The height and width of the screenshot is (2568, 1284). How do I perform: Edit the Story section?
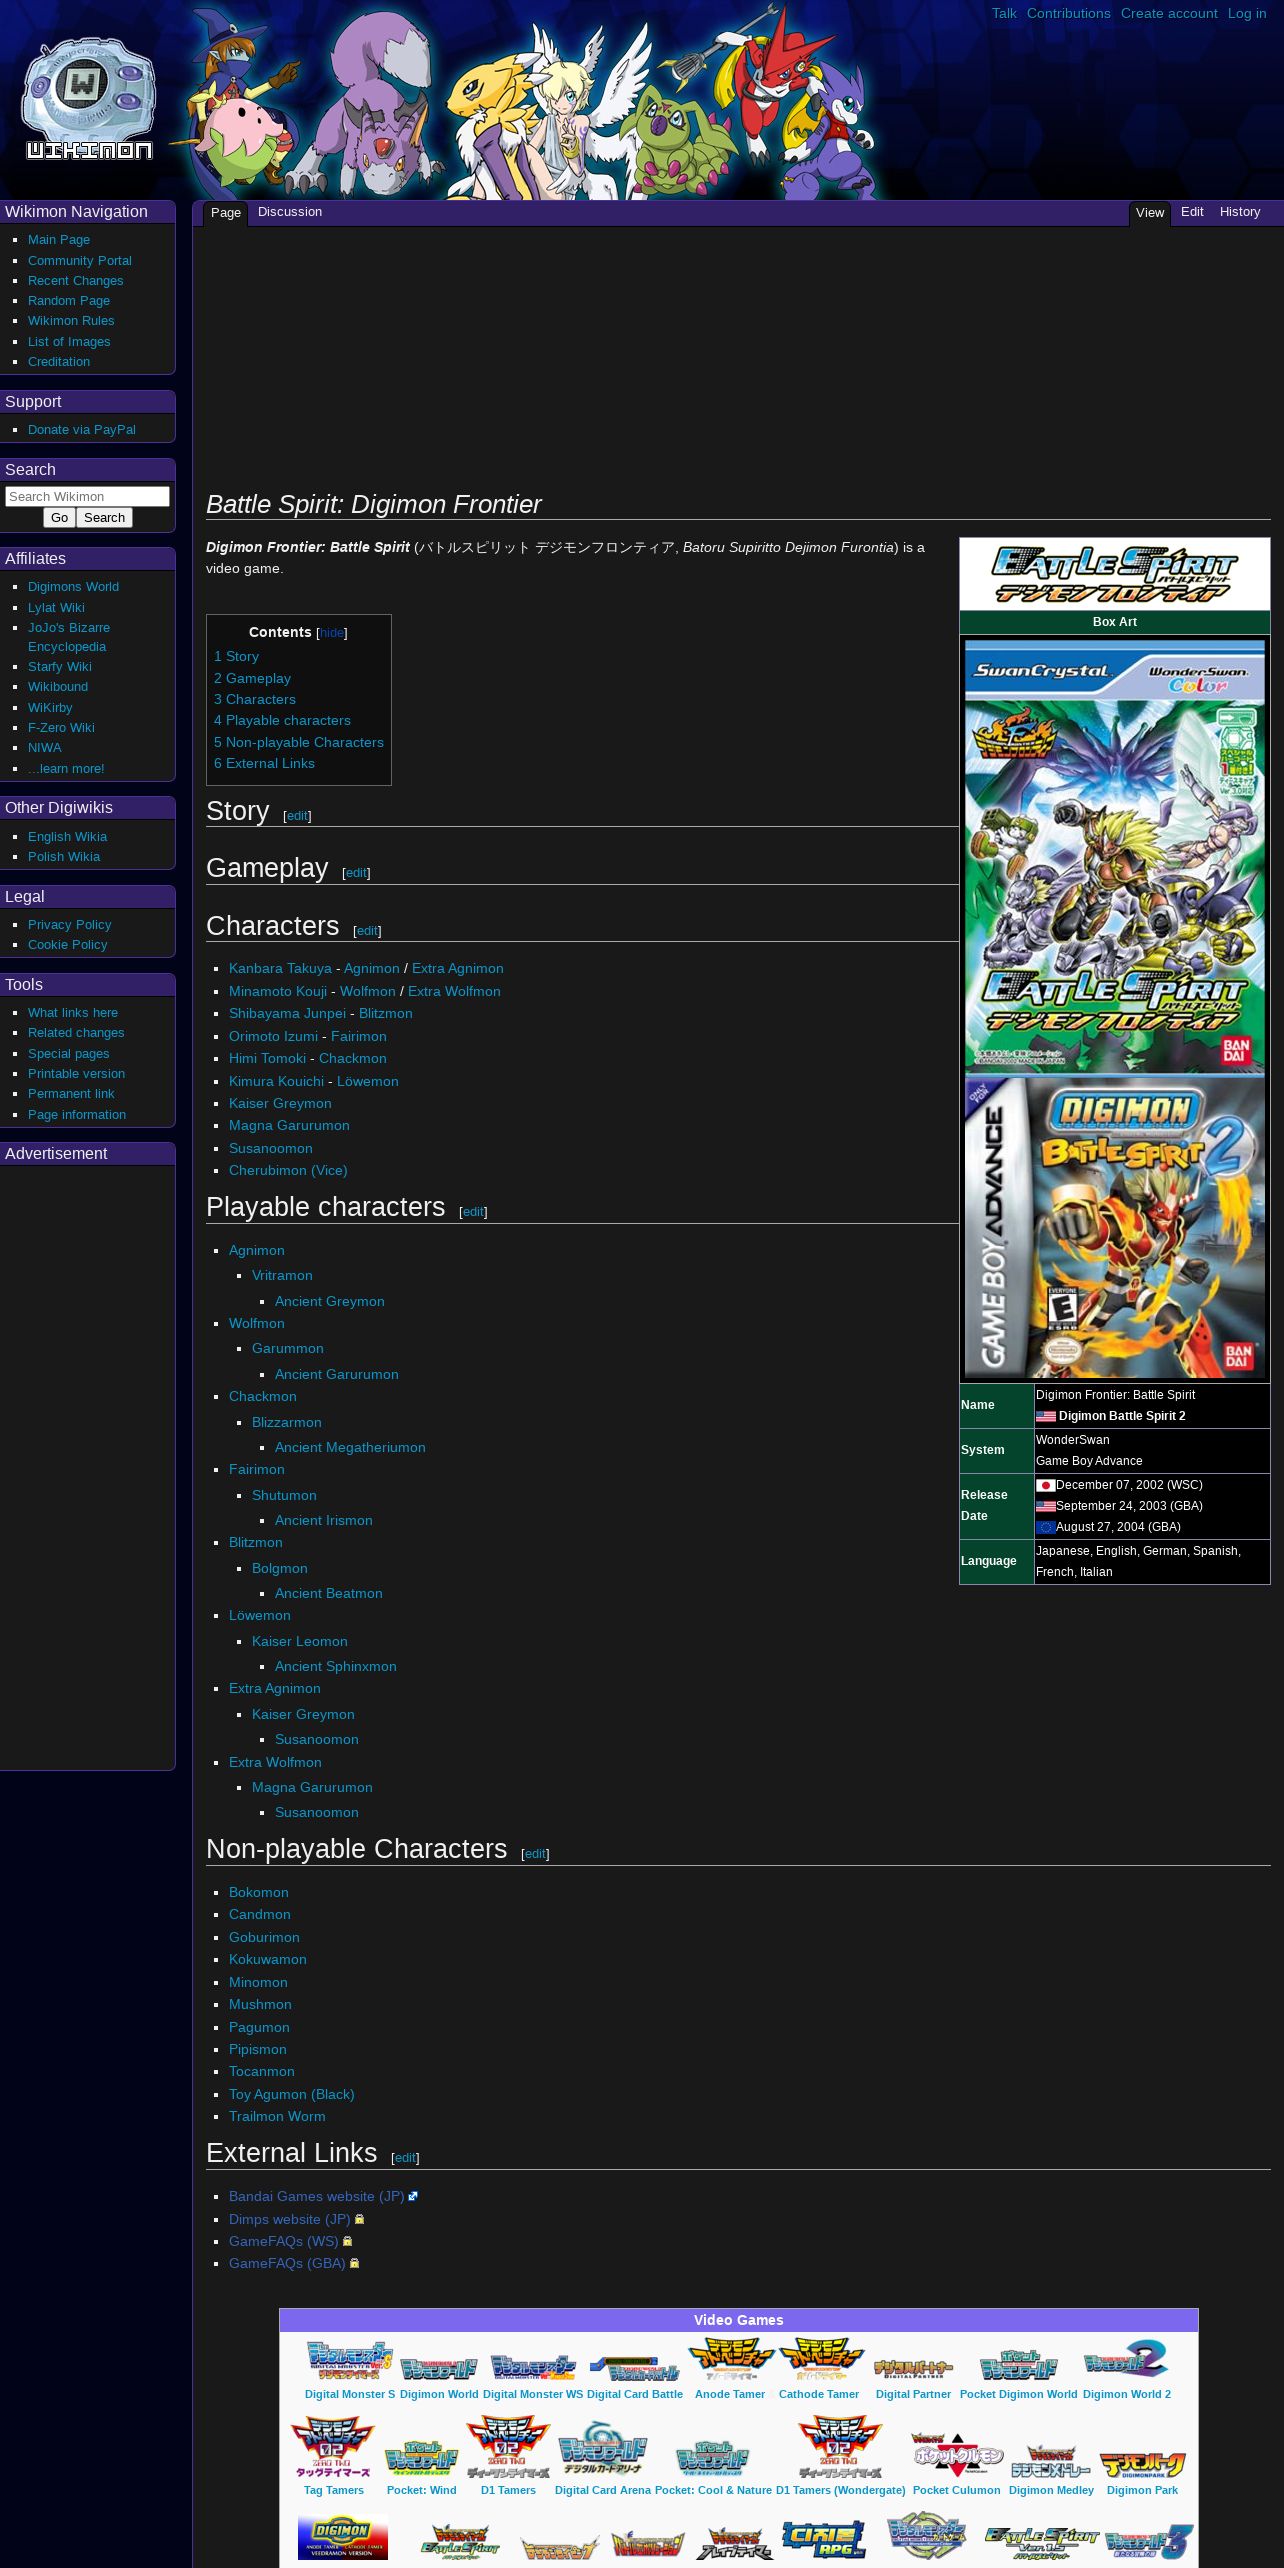[x=297, y=816]
